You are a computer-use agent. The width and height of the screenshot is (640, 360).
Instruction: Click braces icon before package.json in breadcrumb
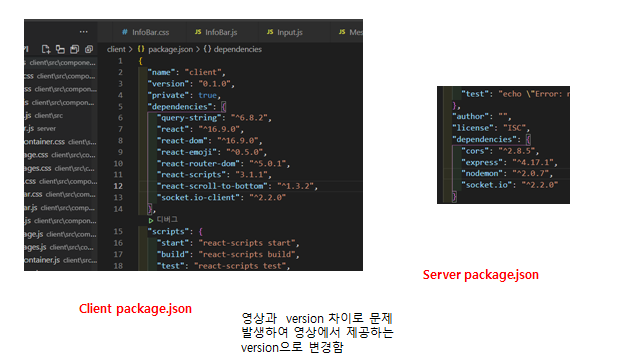tap(141, 49)
